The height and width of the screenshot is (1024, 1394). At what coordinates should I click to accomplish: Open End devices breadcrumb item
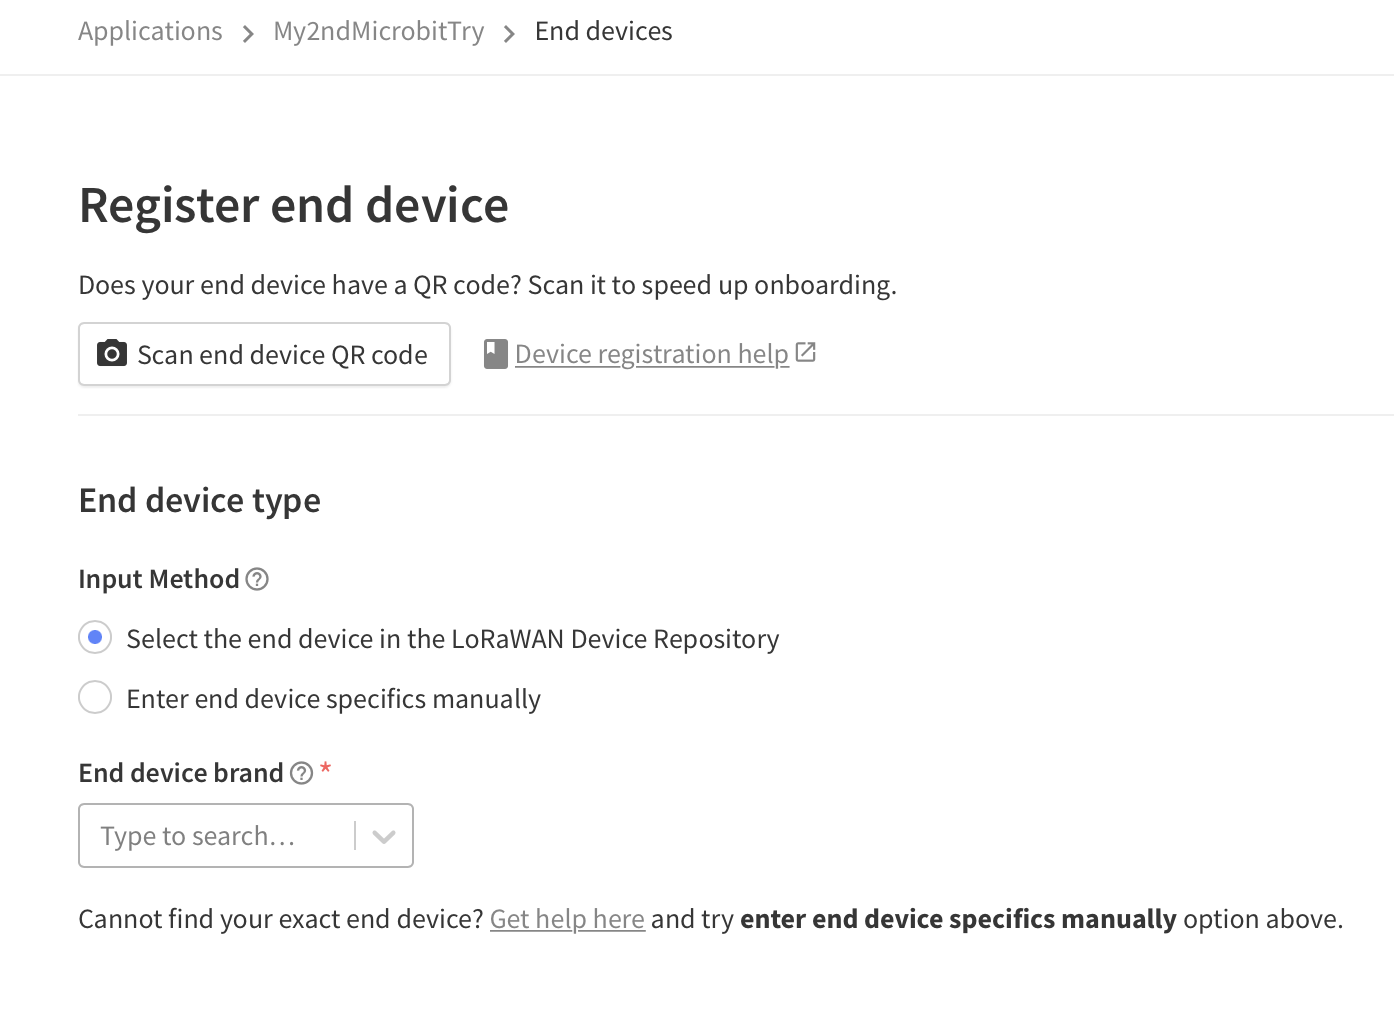click(604, 31)
